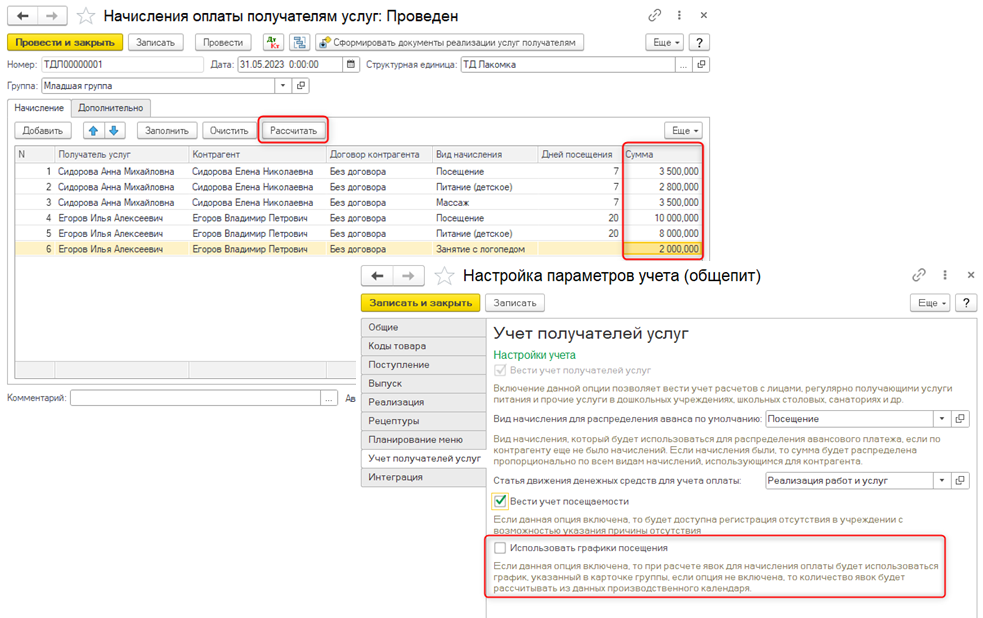Expand the Группа dropdown list

pyautogui.click(x=283, y=86)
